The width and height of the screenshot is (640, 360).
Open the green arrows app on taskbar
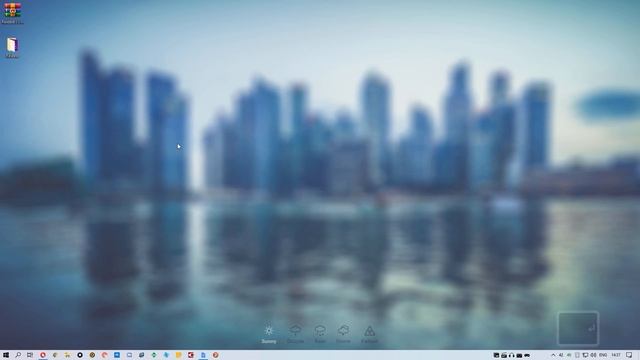pyautogui.click(x=154, y=355)
